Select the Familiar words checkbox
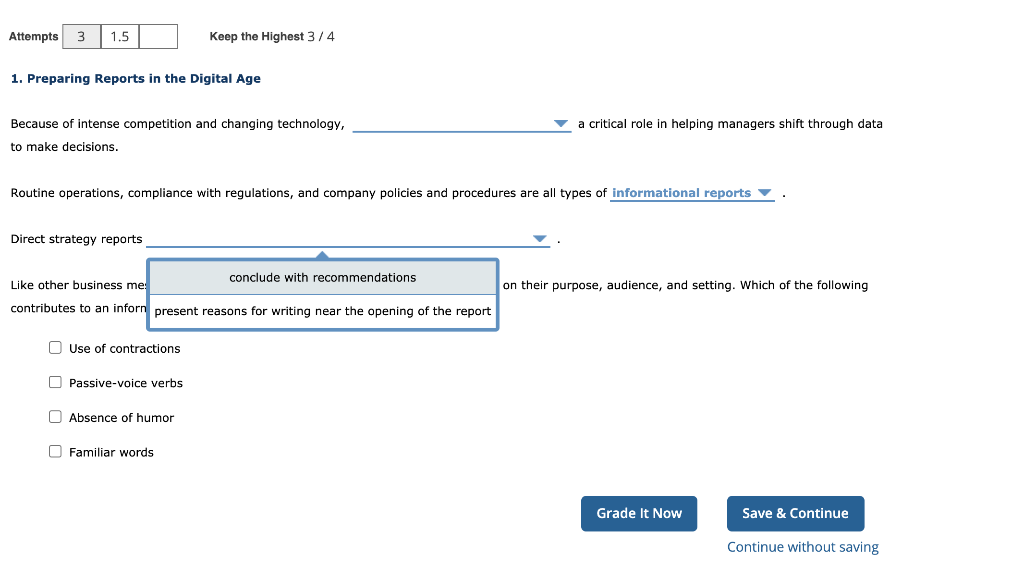This screenshot has height=568, width=1024. point(56,452)
